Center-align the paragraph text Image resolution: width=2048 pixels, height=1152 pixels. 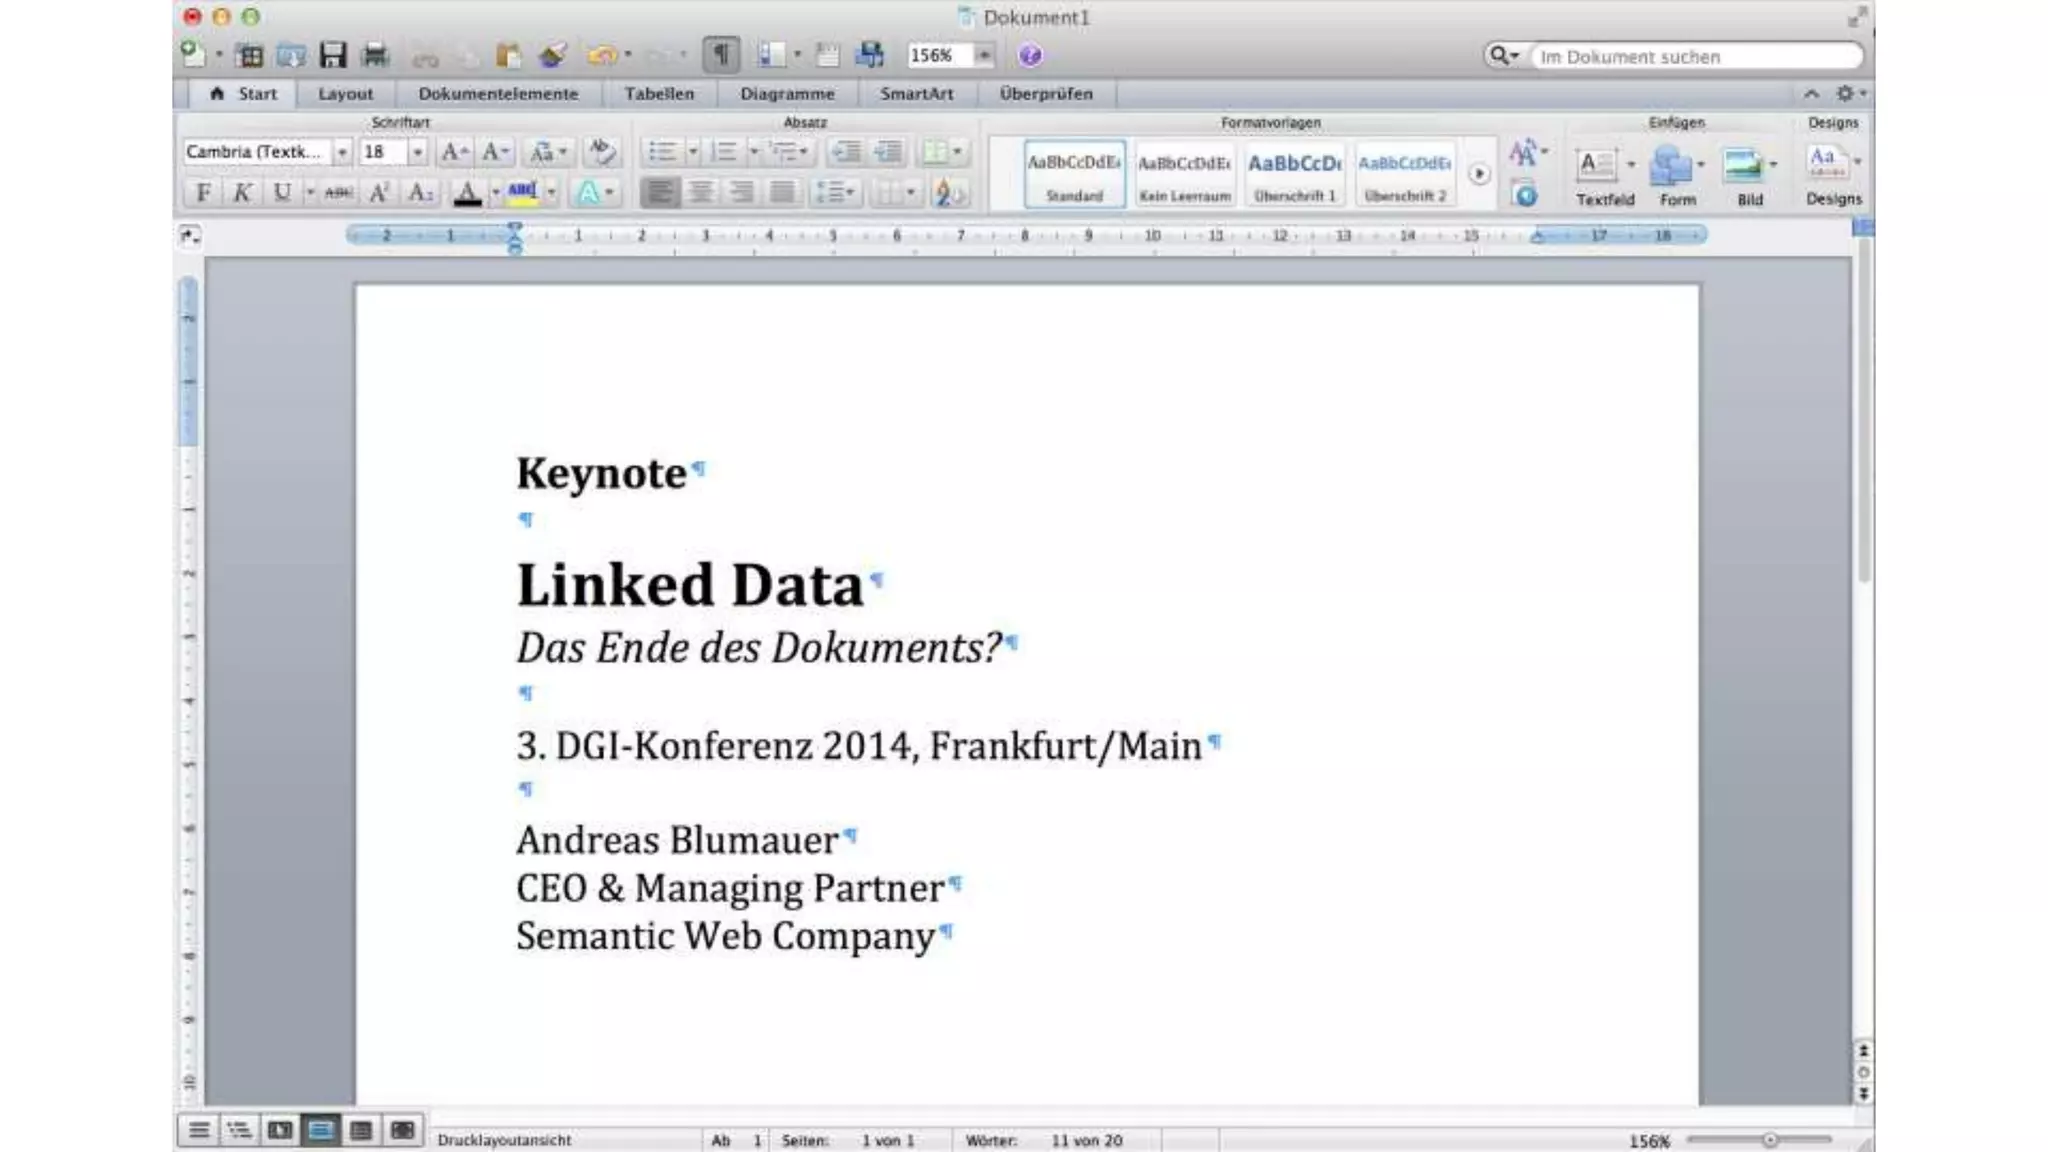click(x=701, y=192)
